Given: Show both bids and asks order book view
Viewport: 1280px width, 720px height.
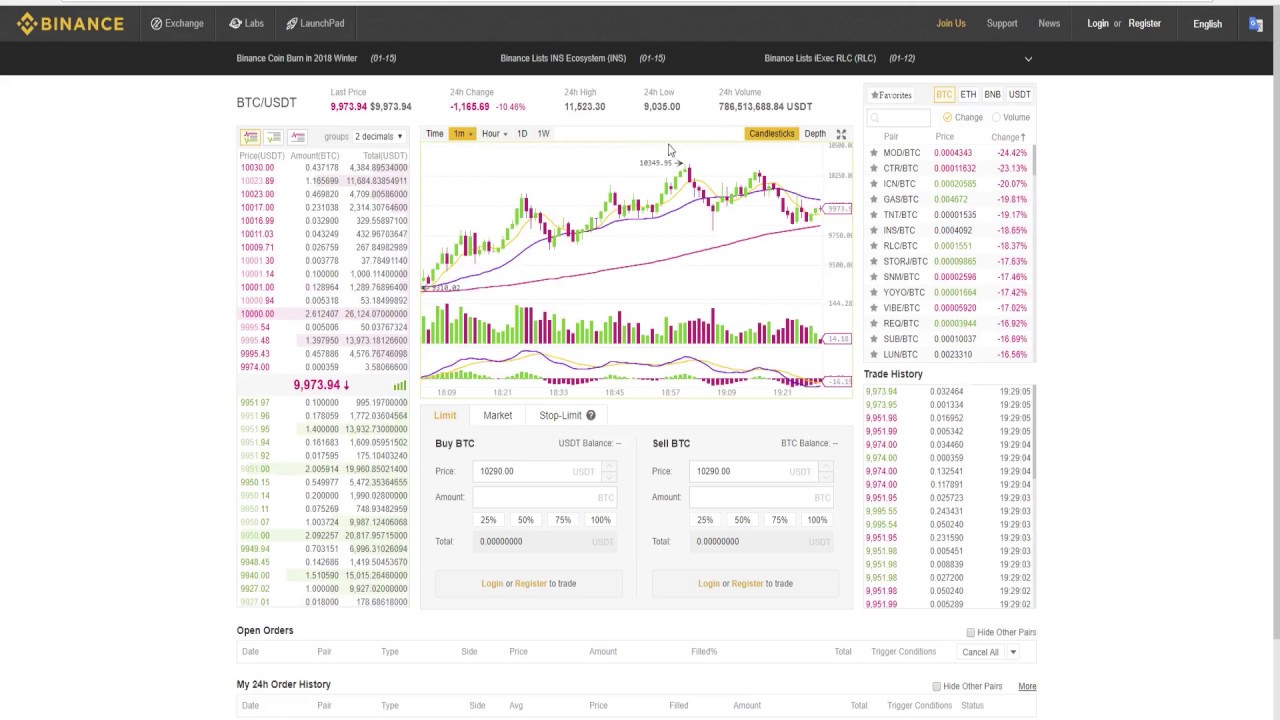Looking at the screenshot, I should pyautogui.click(x=250, y=136).
